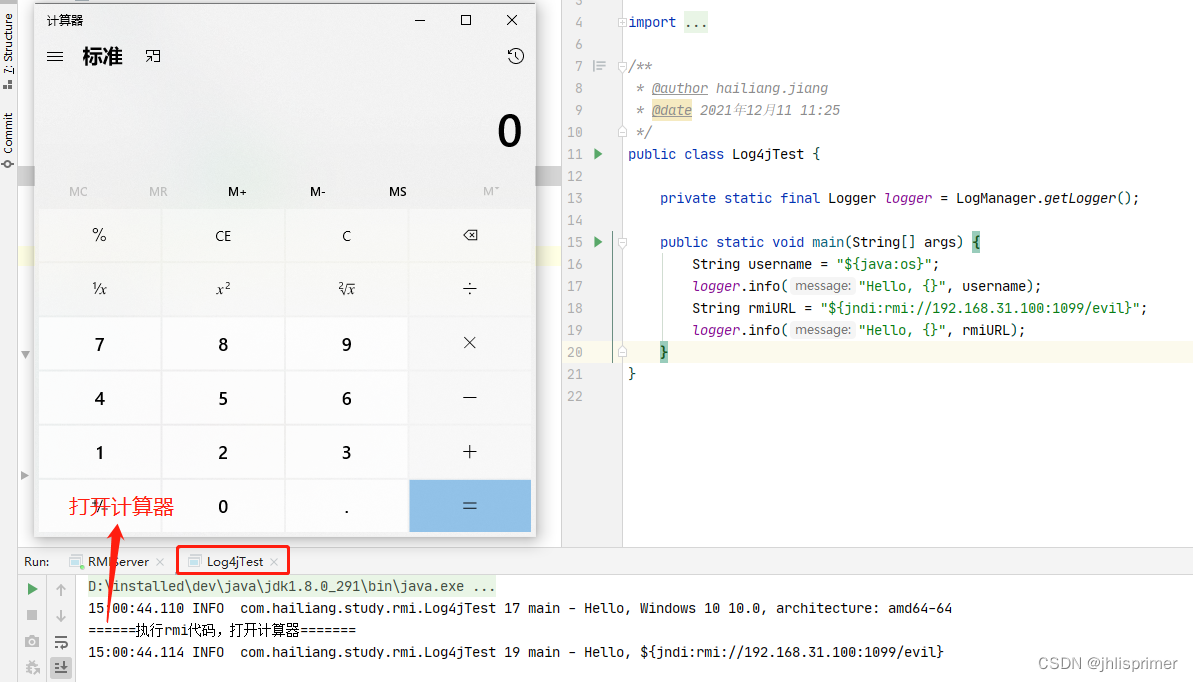Run main method from gutter arrow
The height and width of the screenshot is (682, 1193).
click(x=598, y=242)
